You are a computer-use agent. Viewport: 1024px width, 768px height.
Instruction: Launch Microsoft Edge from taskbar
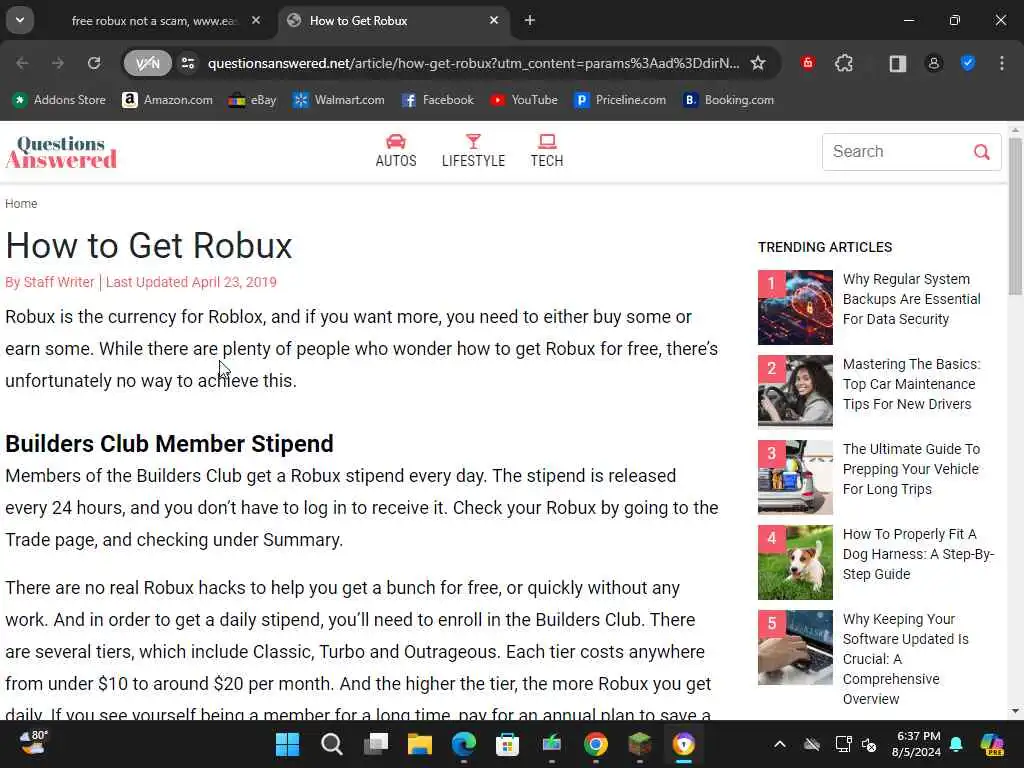pyautogui.click(x=464, y=744)
